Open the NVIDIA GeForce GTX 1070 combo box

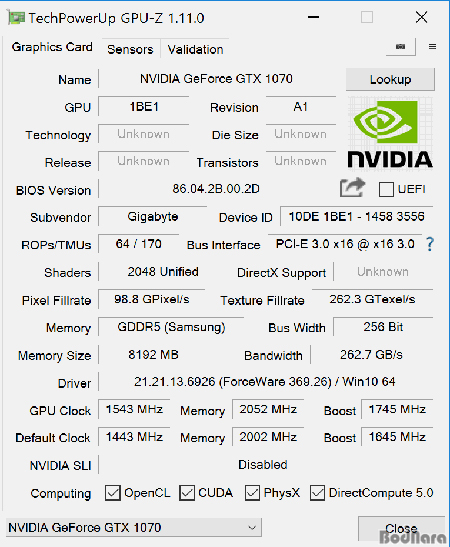pyautogui.click(x=134, y=527)
